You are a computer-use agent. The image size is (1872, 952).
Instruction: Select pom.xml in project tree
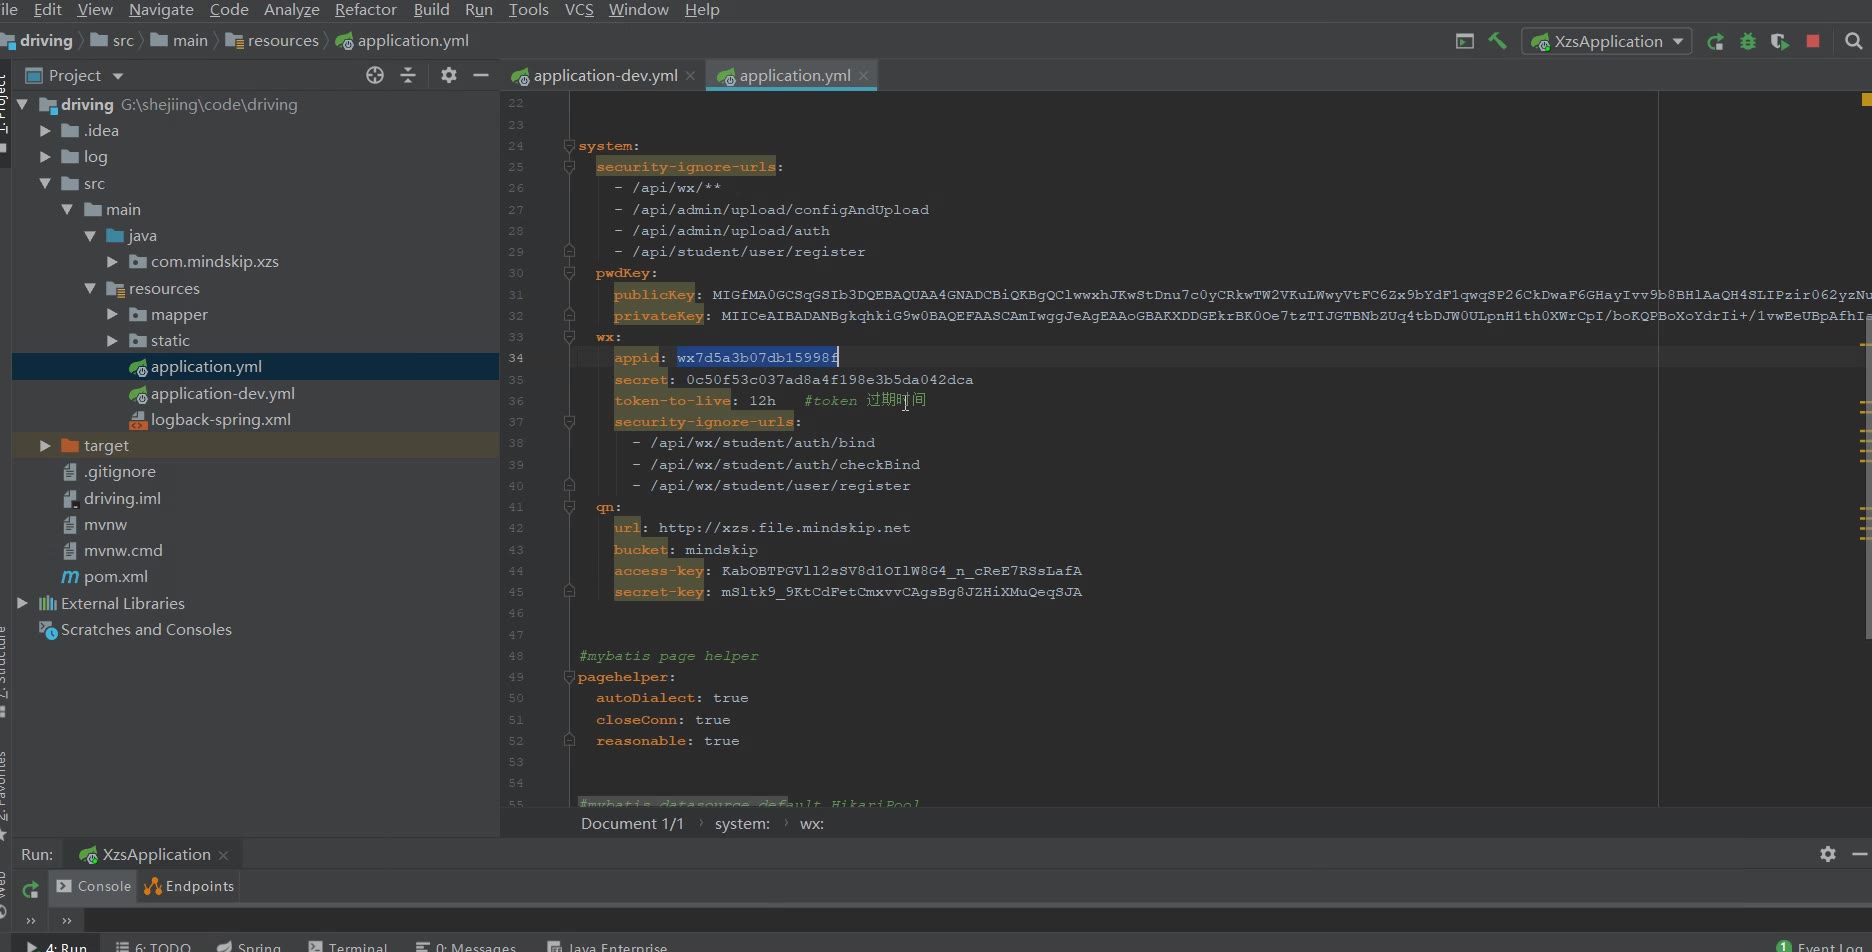(115, 577)
